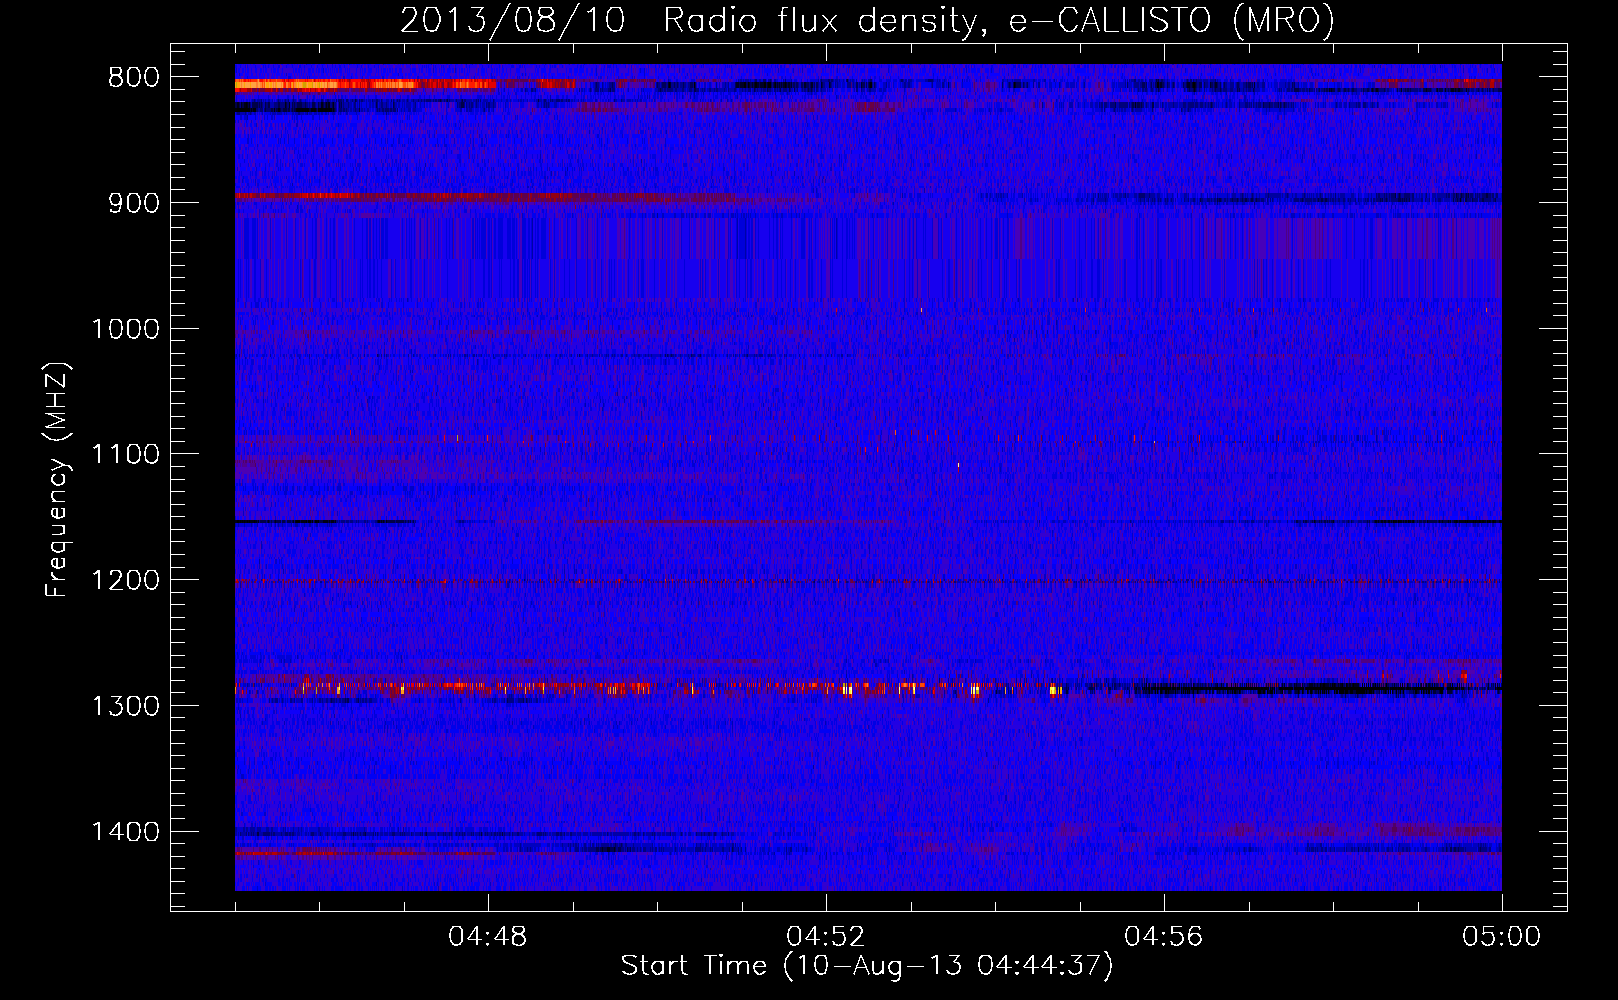Click the 04:56 time tick label
The width and height of the screenshot is (1618, 1000).
pos(1164,937)
